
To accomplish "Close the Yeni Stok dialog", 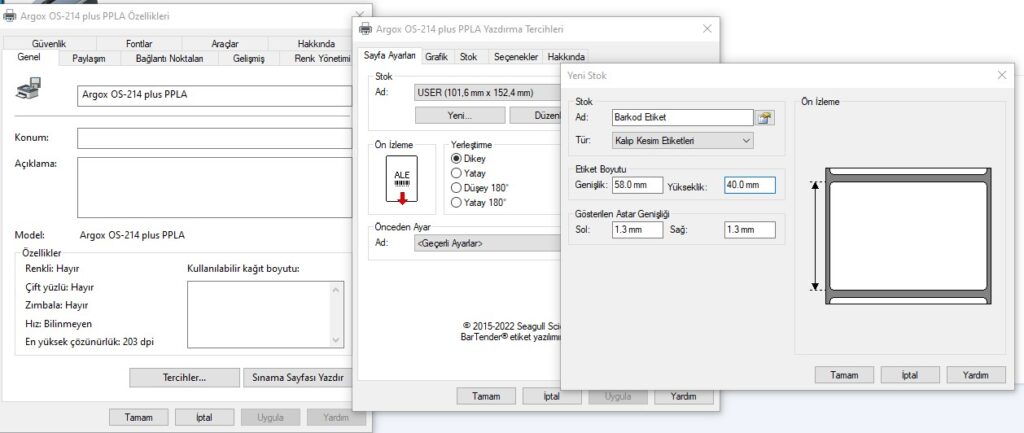I will pos(1001,75).
